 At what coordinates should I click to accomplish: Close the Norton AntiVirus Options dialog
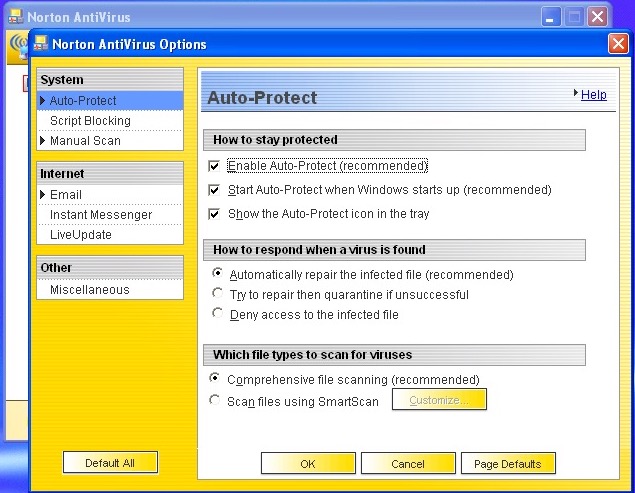click(617, 44)
